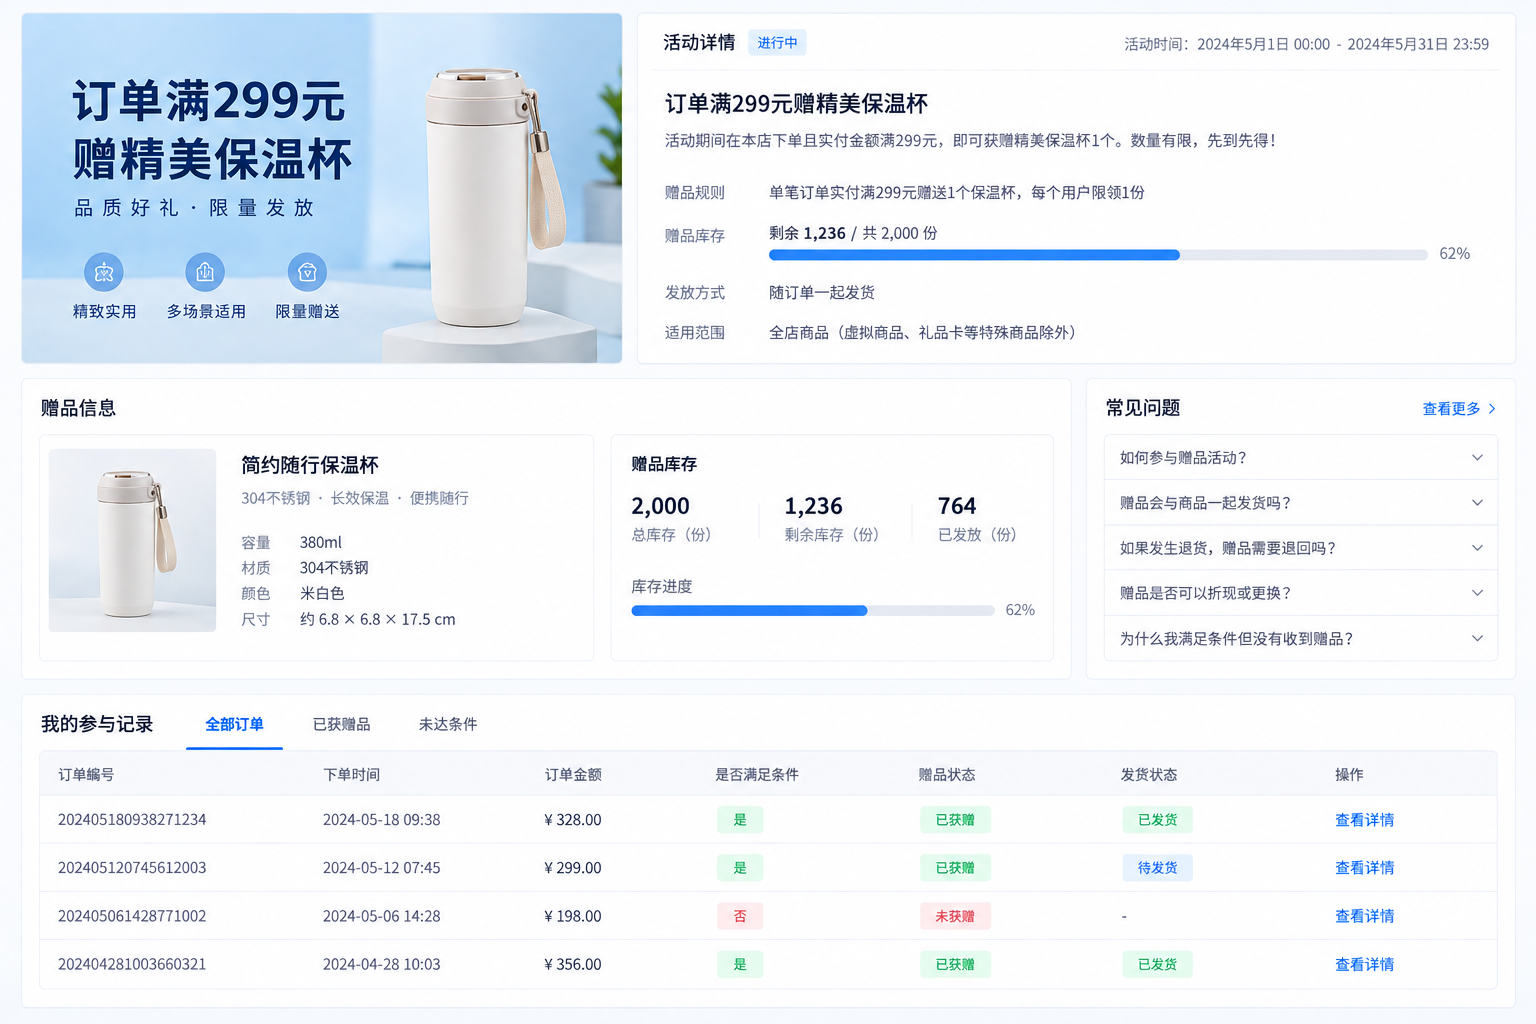Click the 简约随行保温杯 product title
1536x1024 pixels.
click(x=309, y=465)
